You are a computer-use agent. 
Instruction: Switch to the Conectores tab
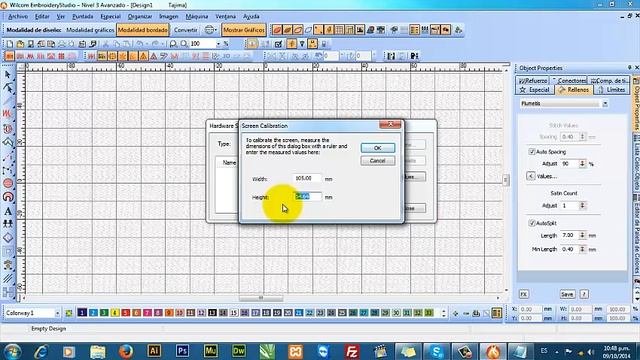click(x=569, y=80)
